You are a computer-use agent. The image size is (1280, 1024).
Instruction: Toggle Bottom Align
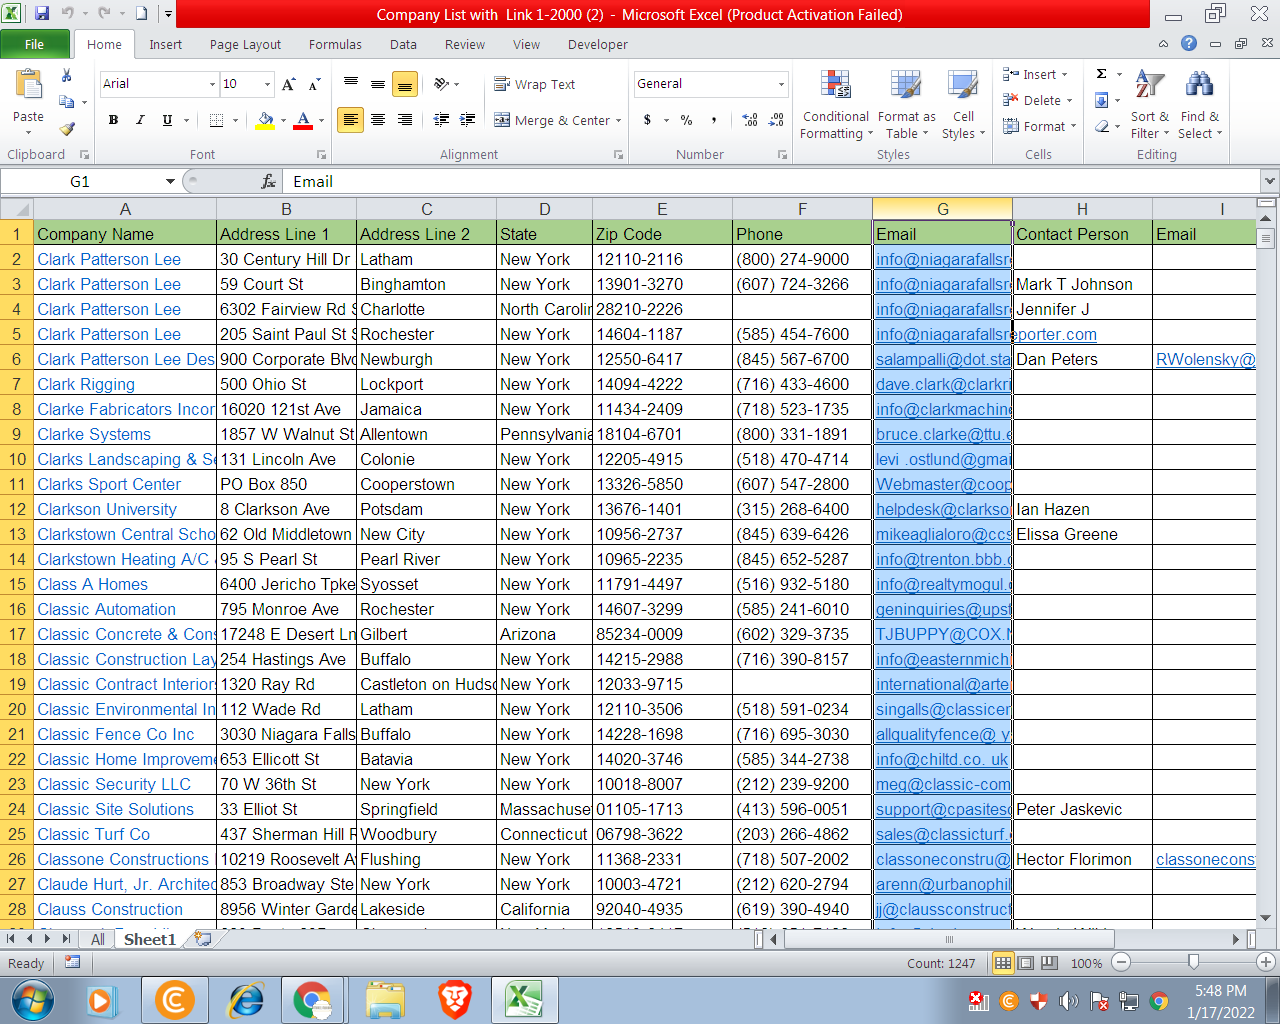(405, 84)
